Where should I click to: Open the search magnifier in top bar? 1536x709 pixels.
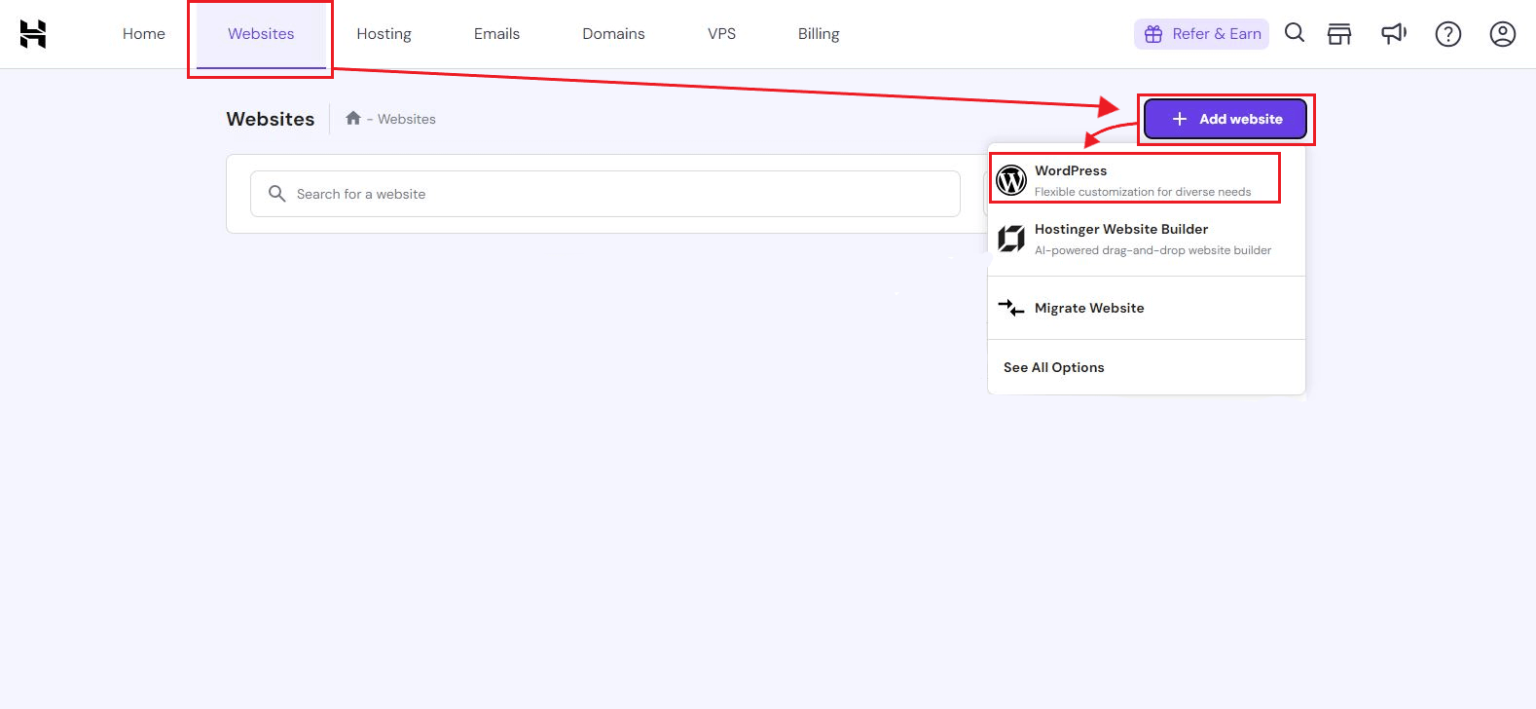pyautogui.click(x=1294, y=33)
